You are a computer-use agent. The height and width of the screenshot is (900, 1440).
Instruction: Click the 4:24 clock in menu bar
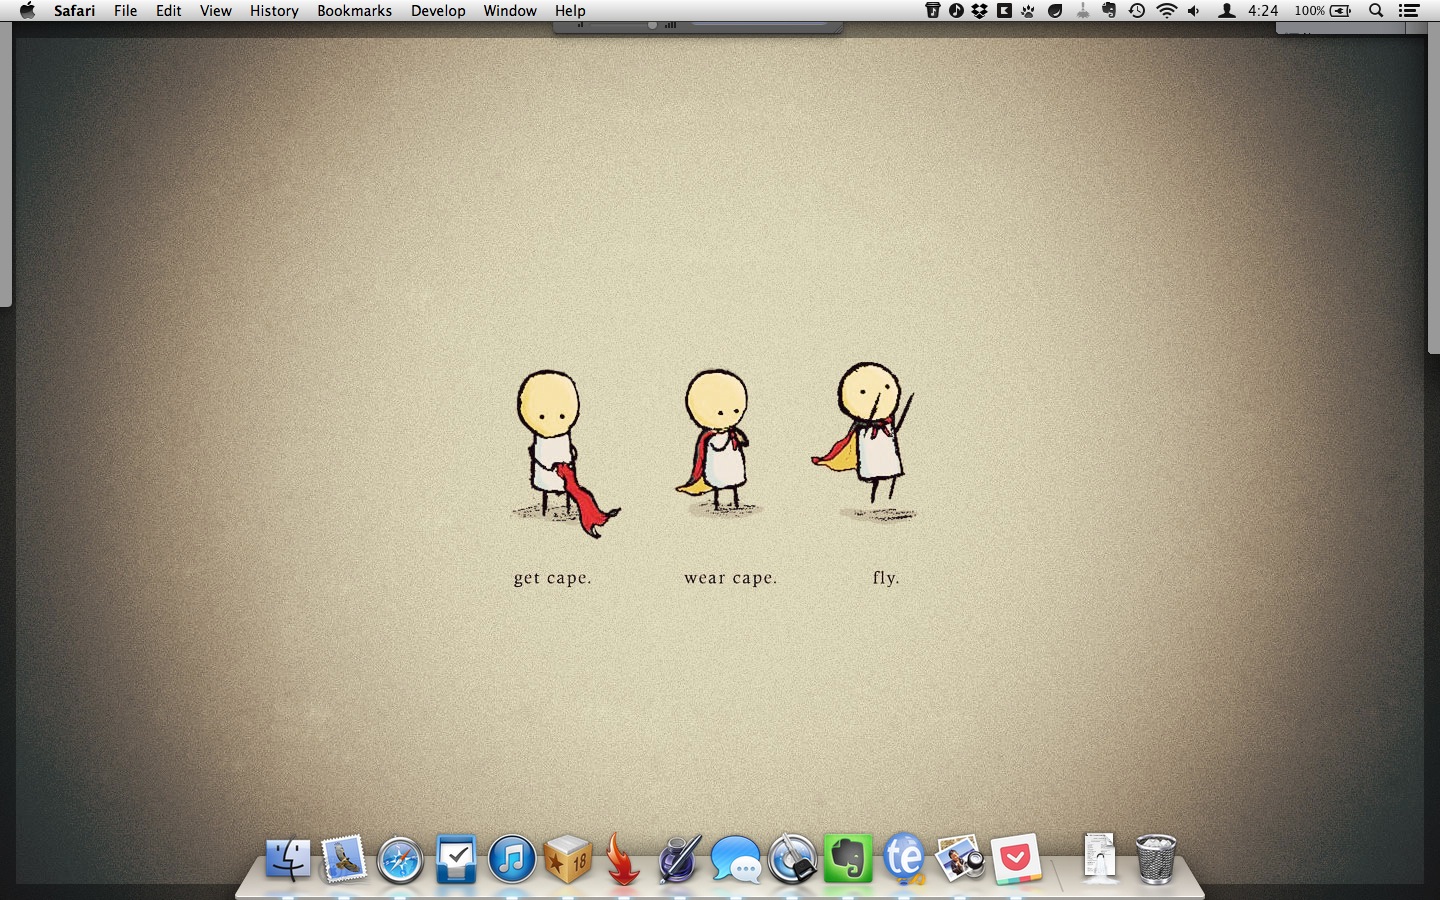(x=1263, y=11)
